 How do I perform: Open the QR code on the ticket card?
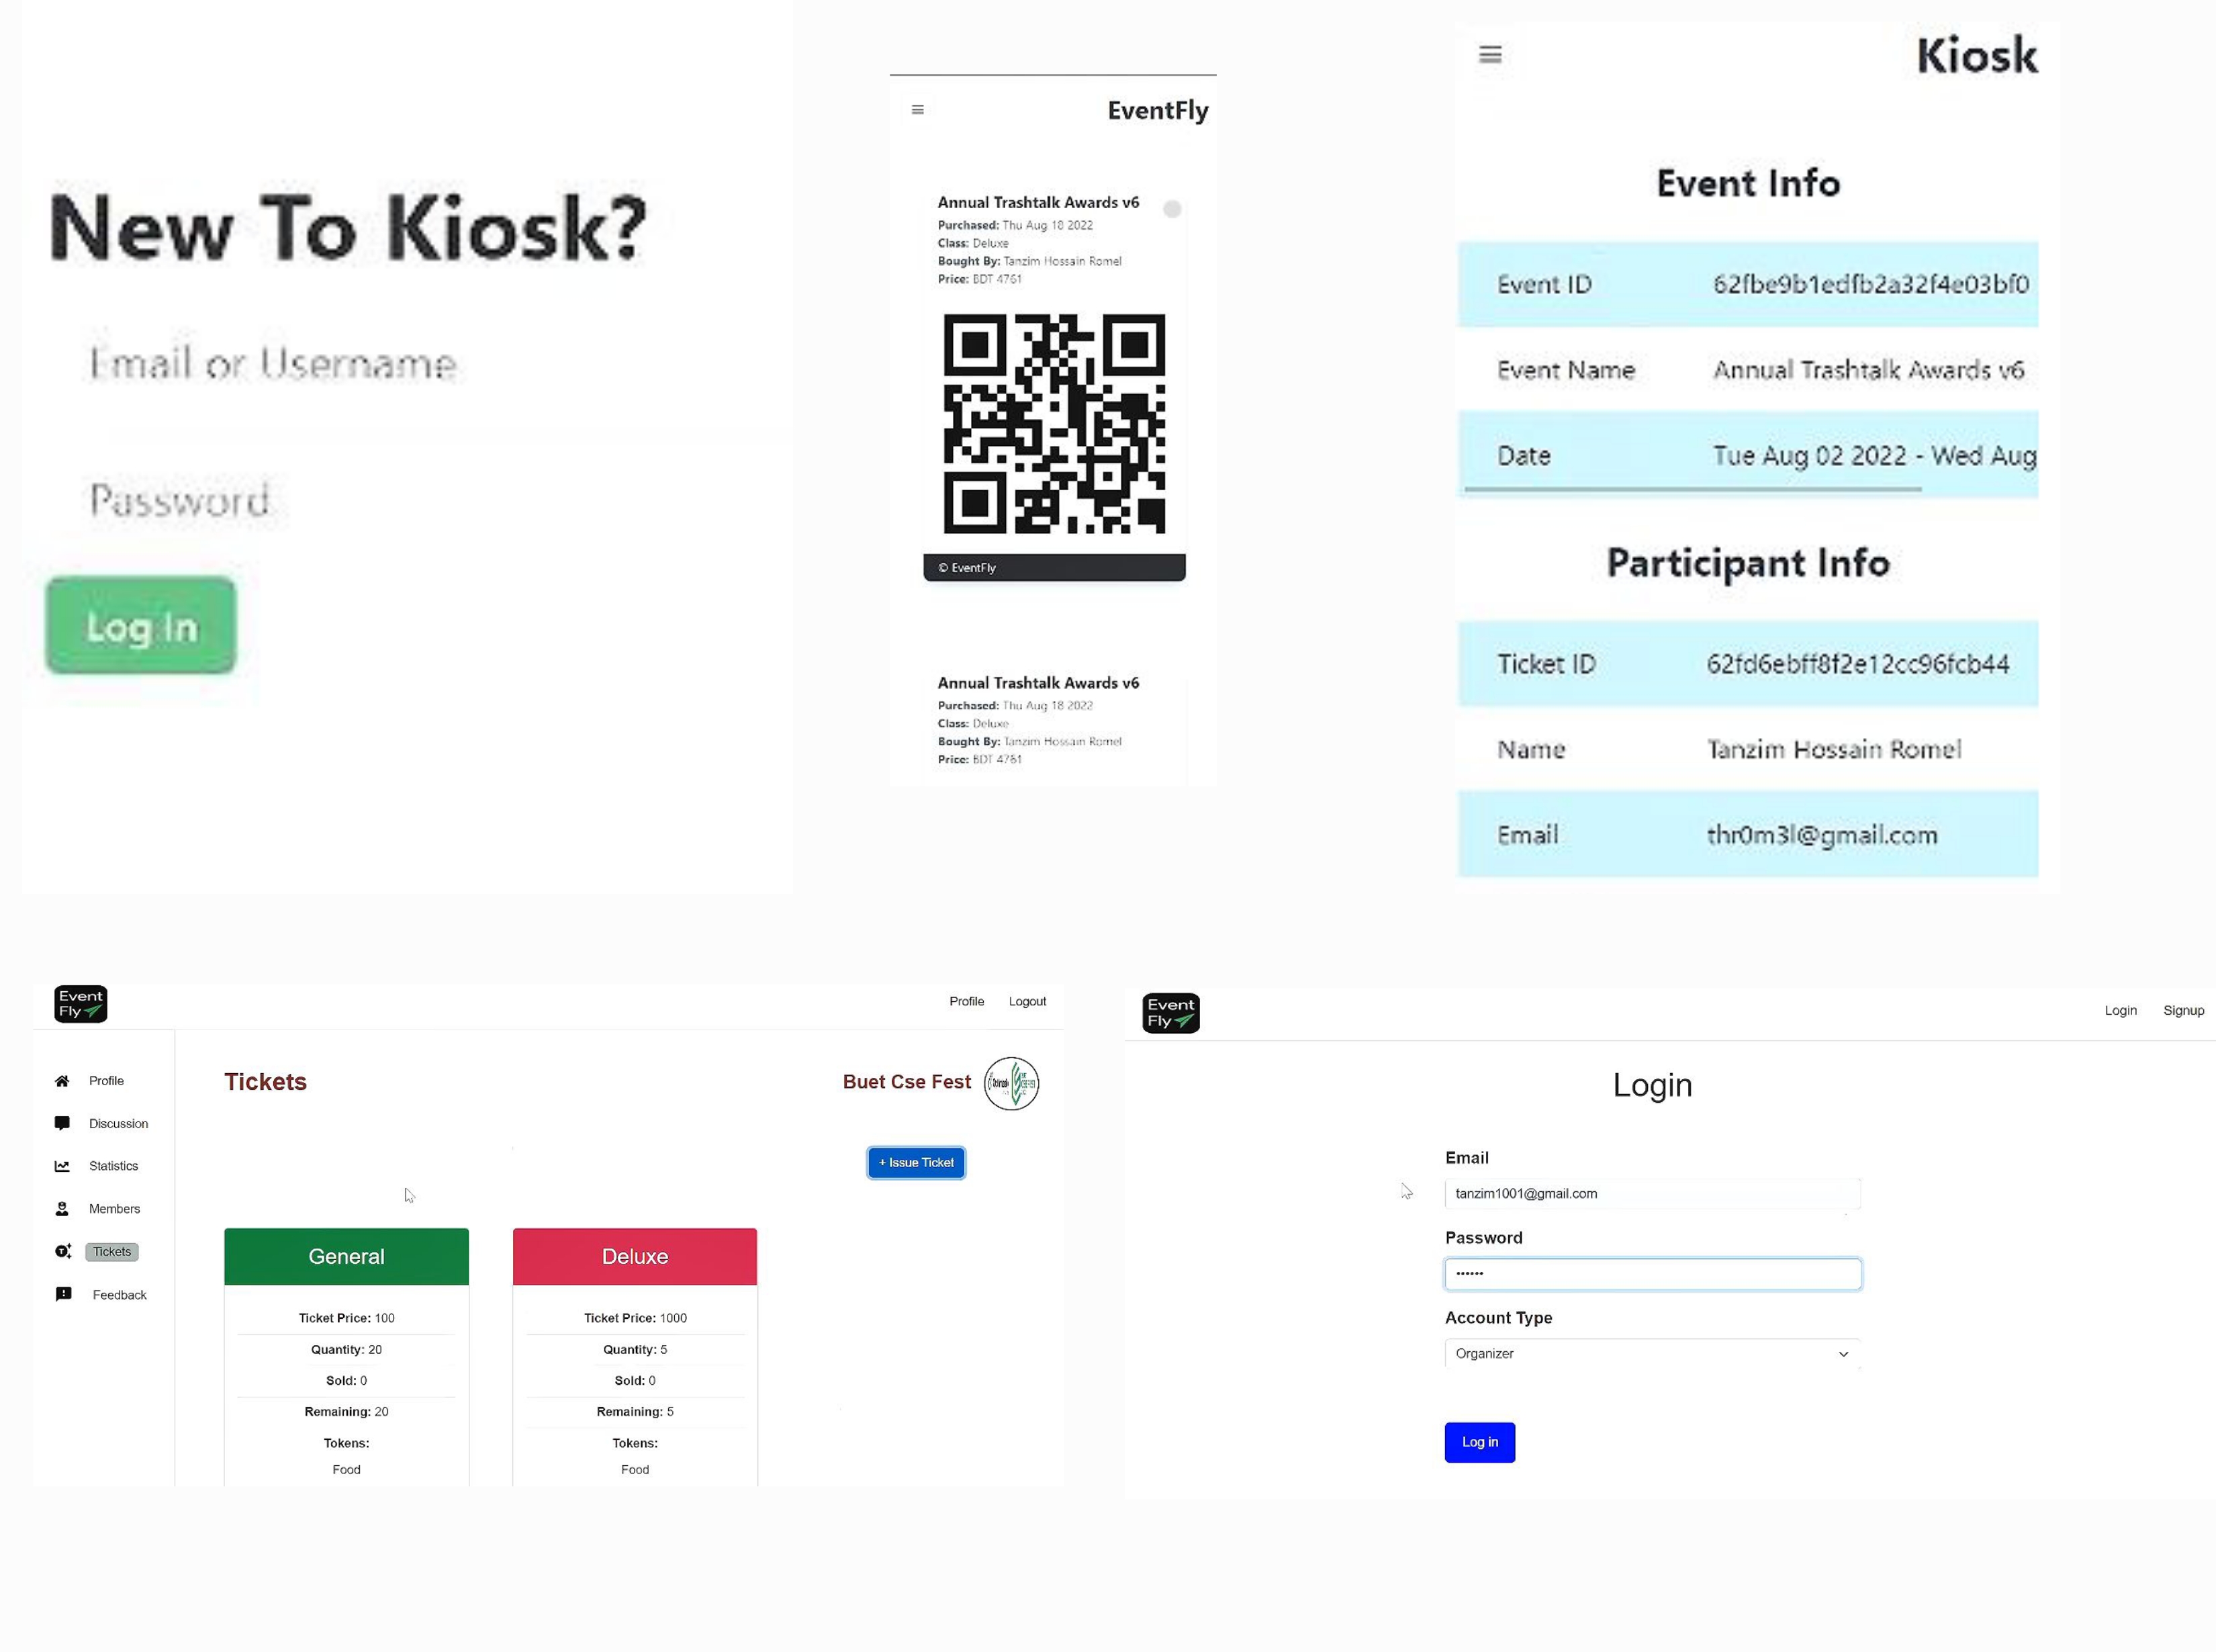pyautogui.click(x=1054, y=424)
